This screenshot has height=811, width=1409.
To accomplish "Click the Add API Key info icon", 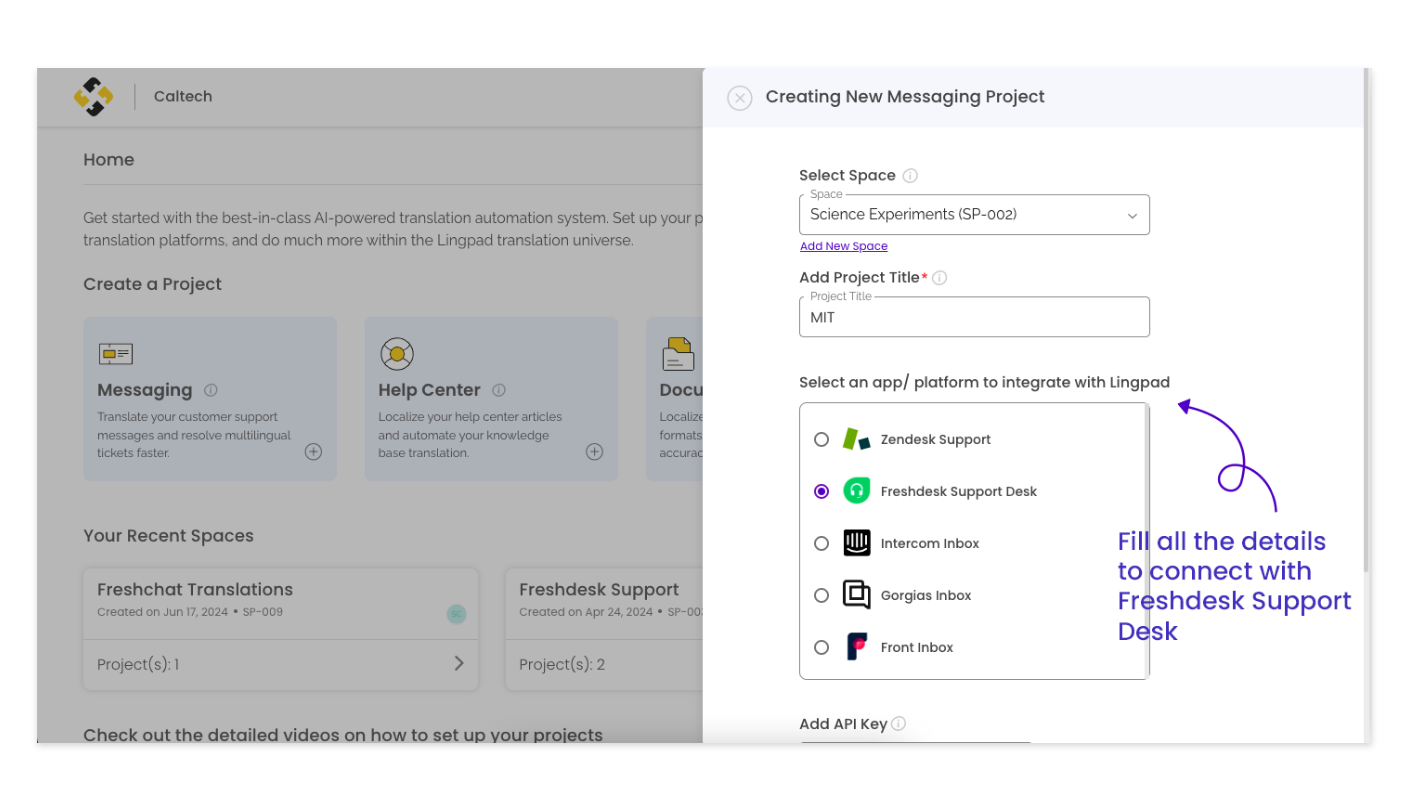I will point(898,723).
